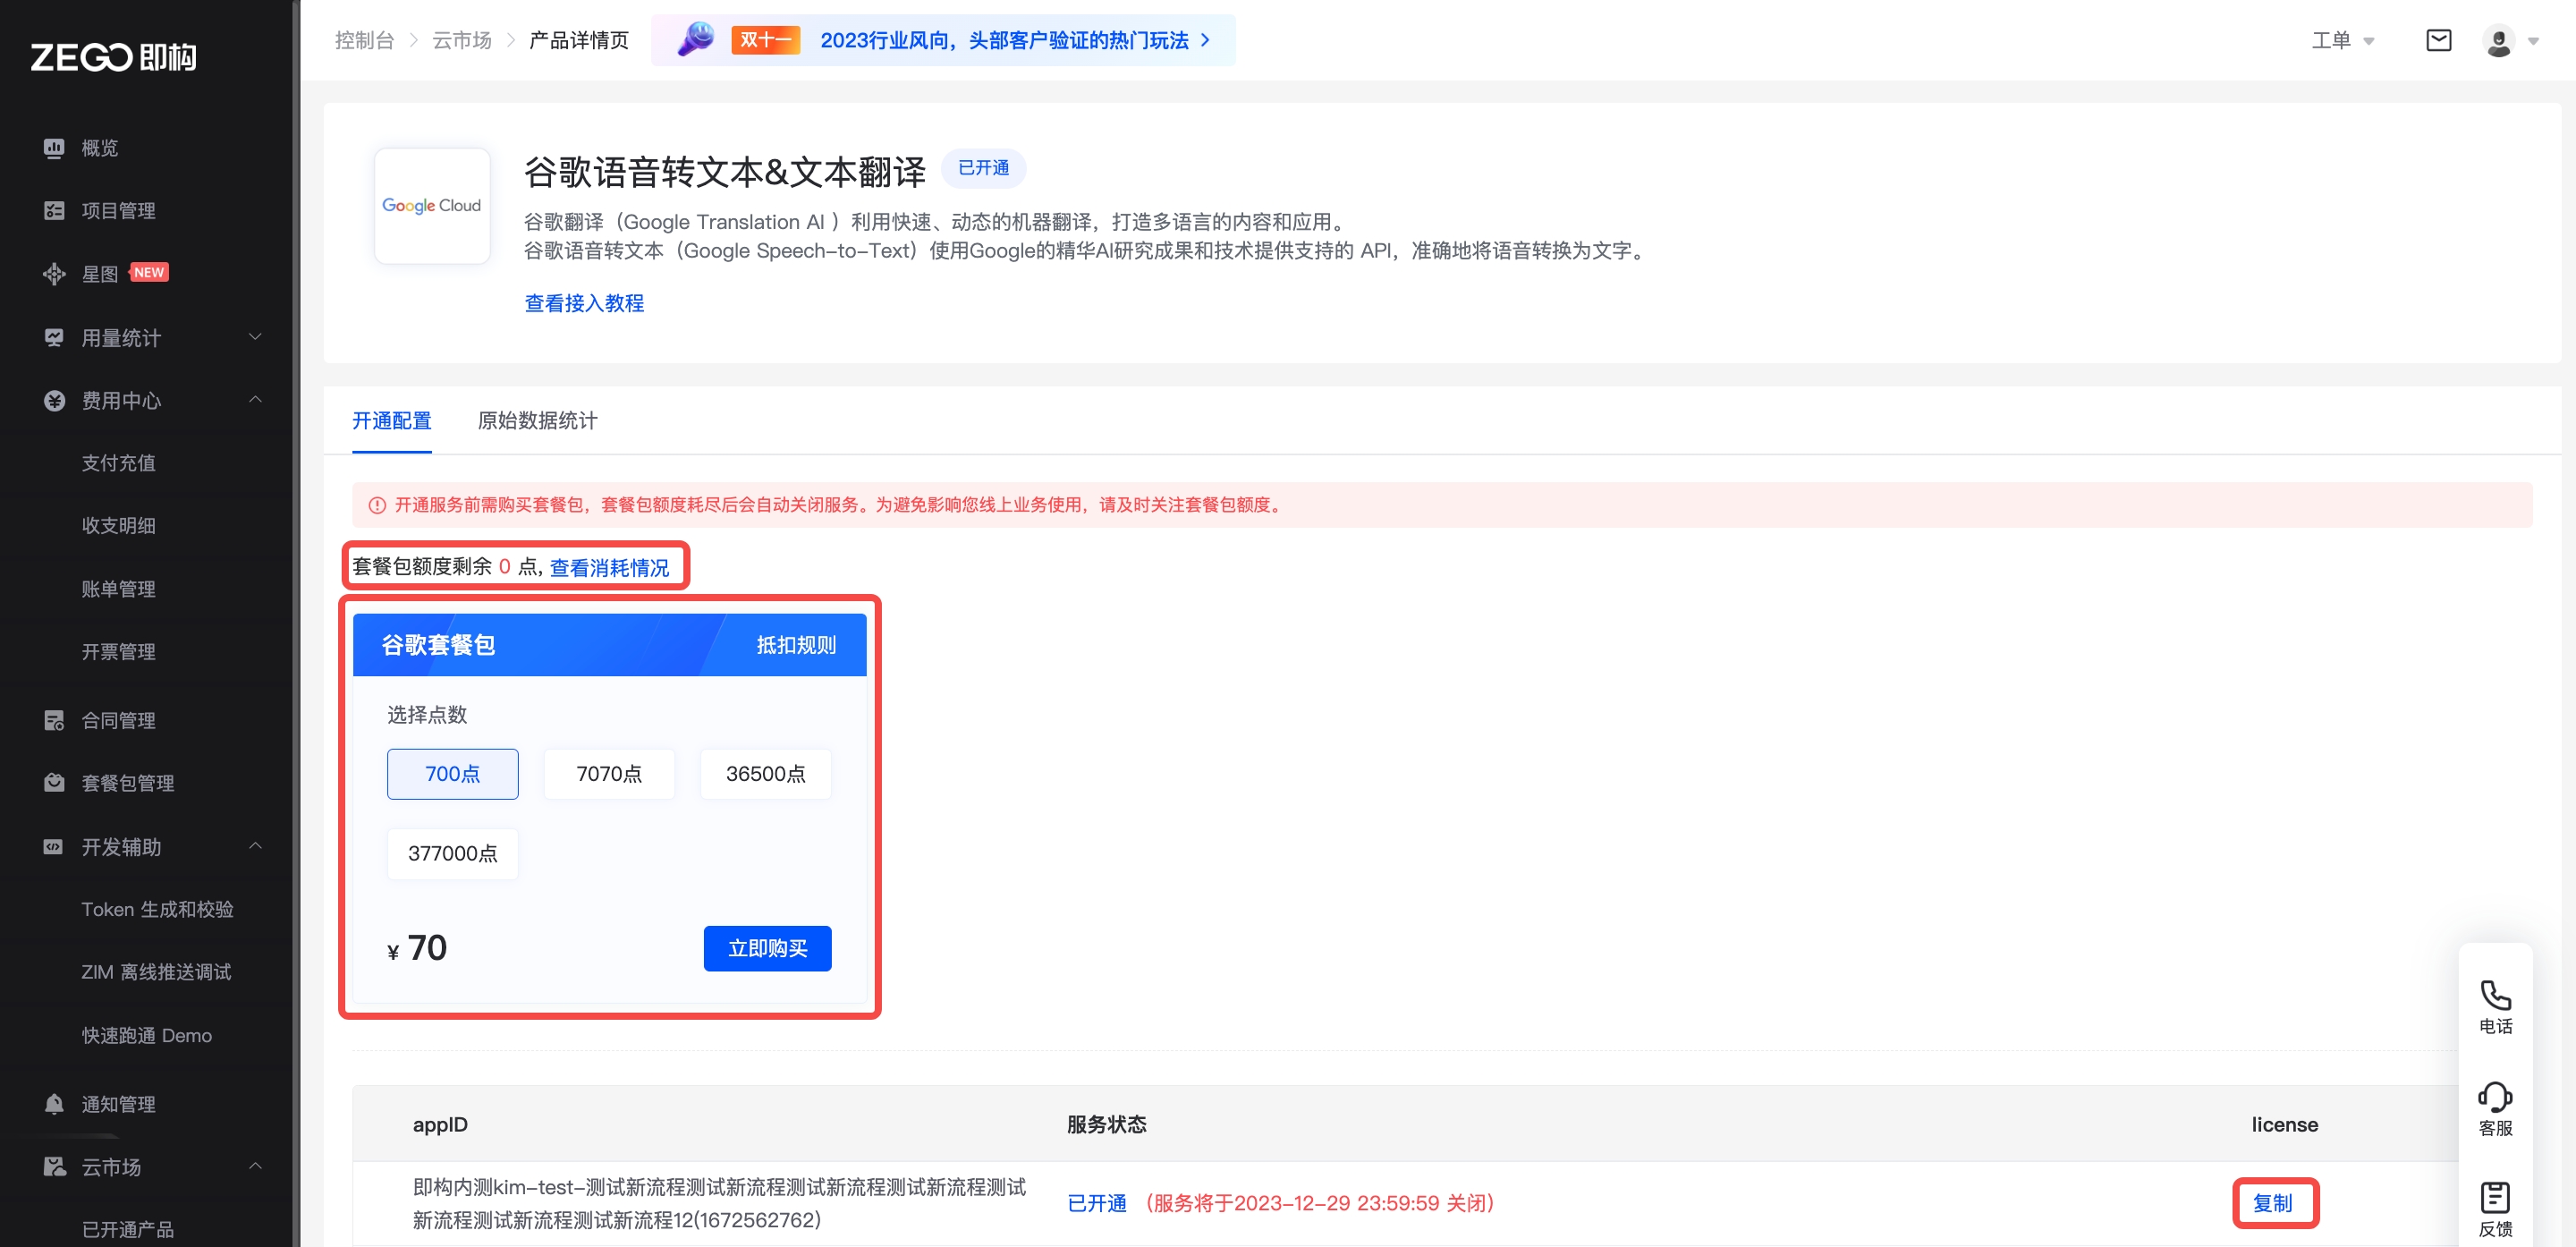Image resolution: width=2576 pixels, height=1247 pixels.
Task: Click the 费用中心 yen icon
Action: coord(54,400)
